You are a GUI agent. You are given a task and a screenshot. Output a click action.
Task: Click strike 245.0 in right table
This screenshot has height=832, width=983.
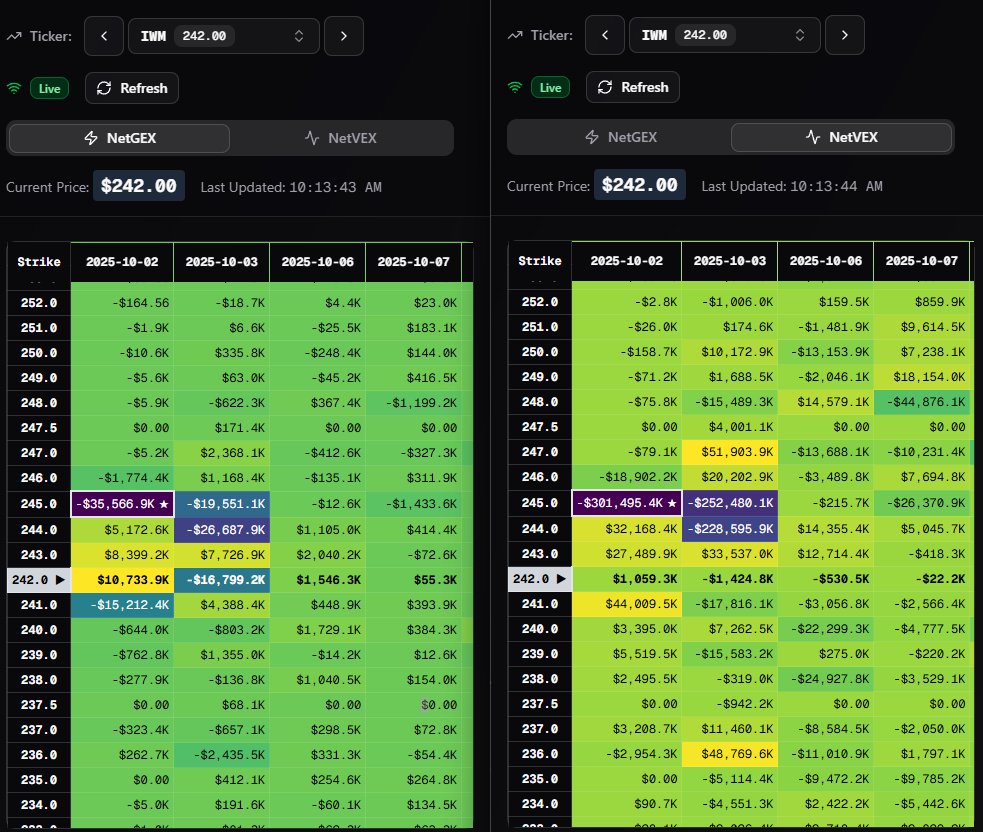pos(540,503)
